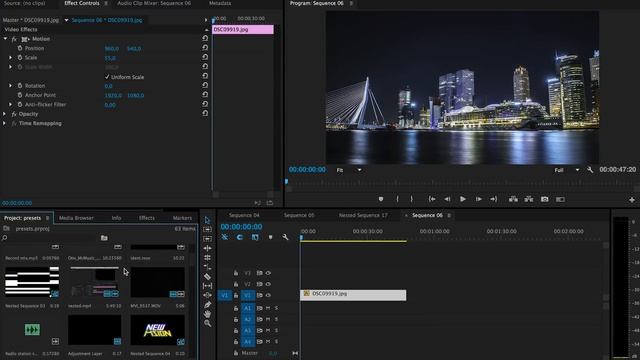
Task: Click the Export Frame camera icon
Action: [x=544, y=199]
